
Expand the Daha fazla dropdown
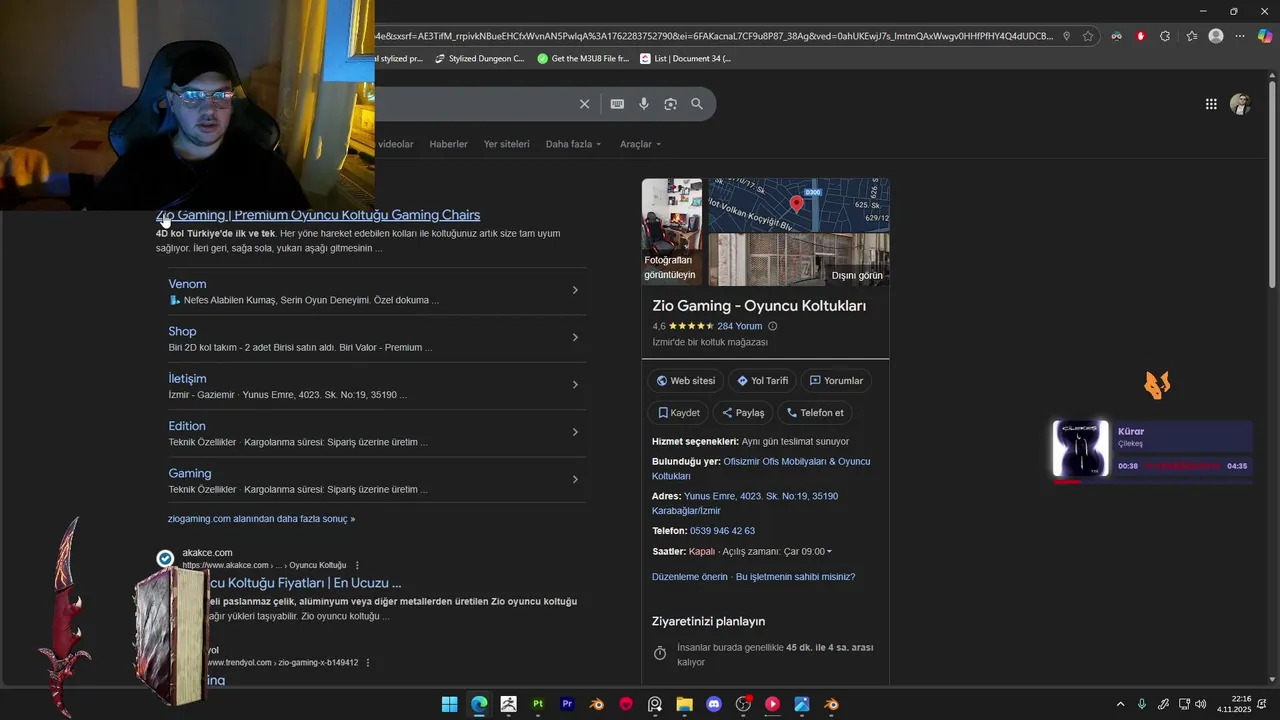point(573,144)
